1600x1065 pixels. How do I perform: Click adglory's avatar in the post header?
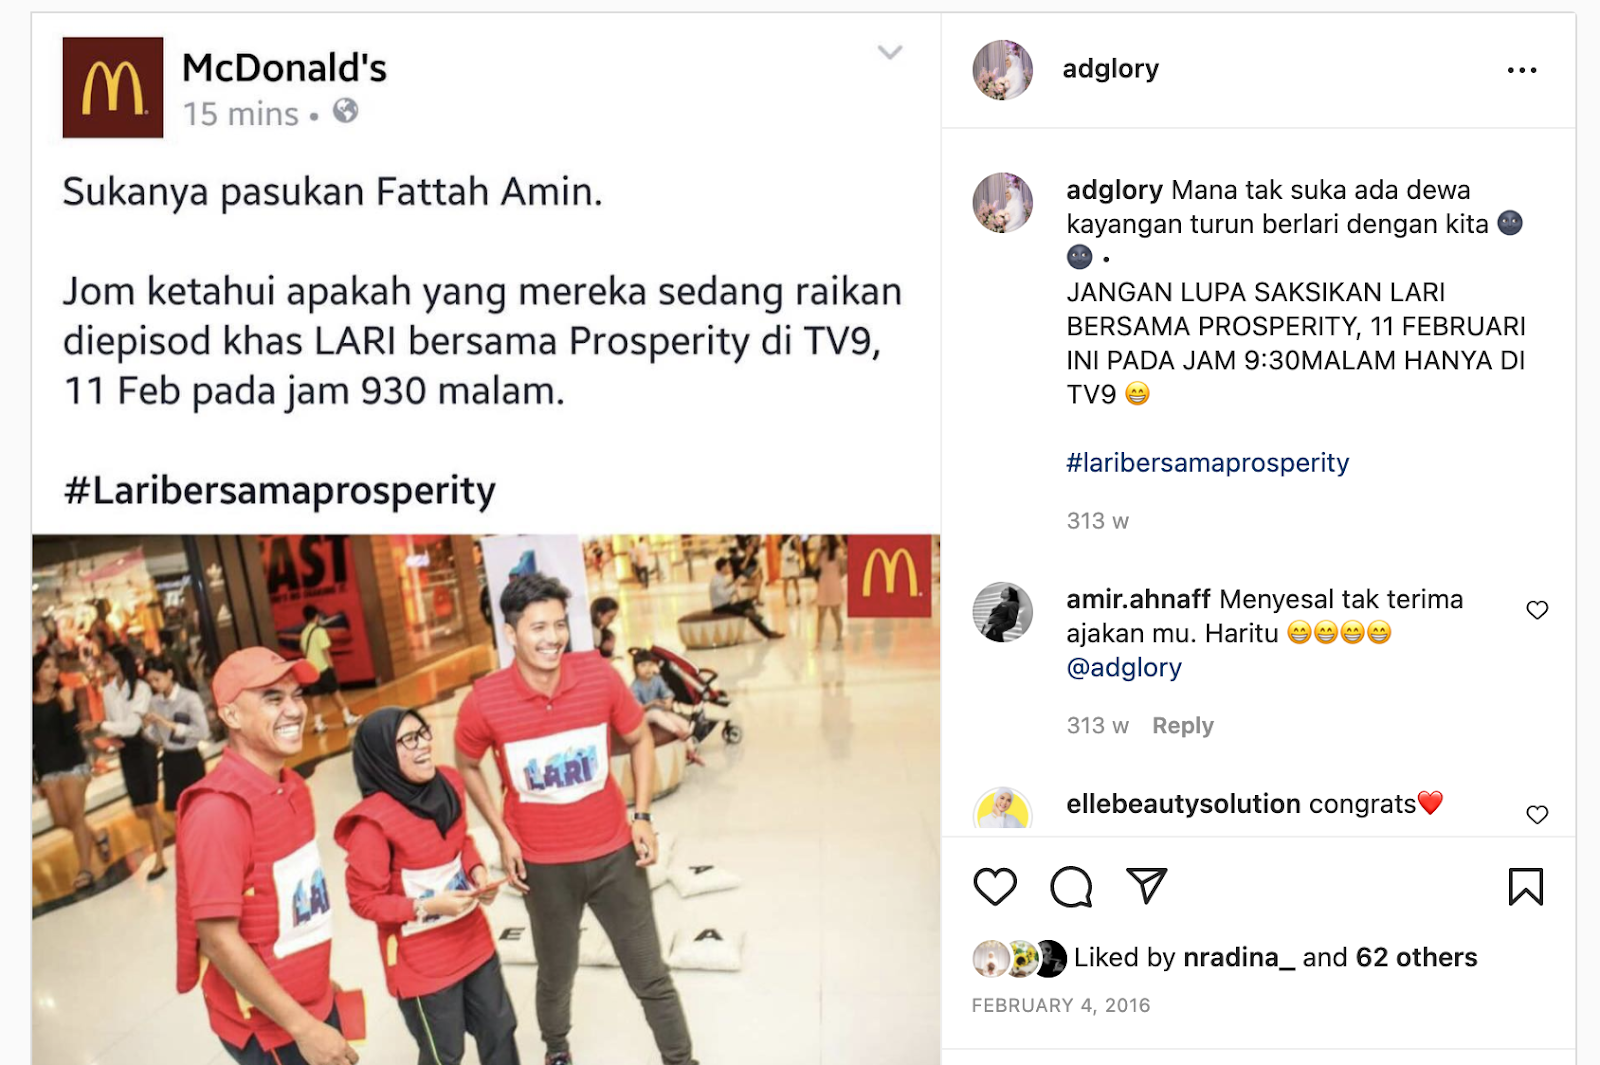(1003, 70)
